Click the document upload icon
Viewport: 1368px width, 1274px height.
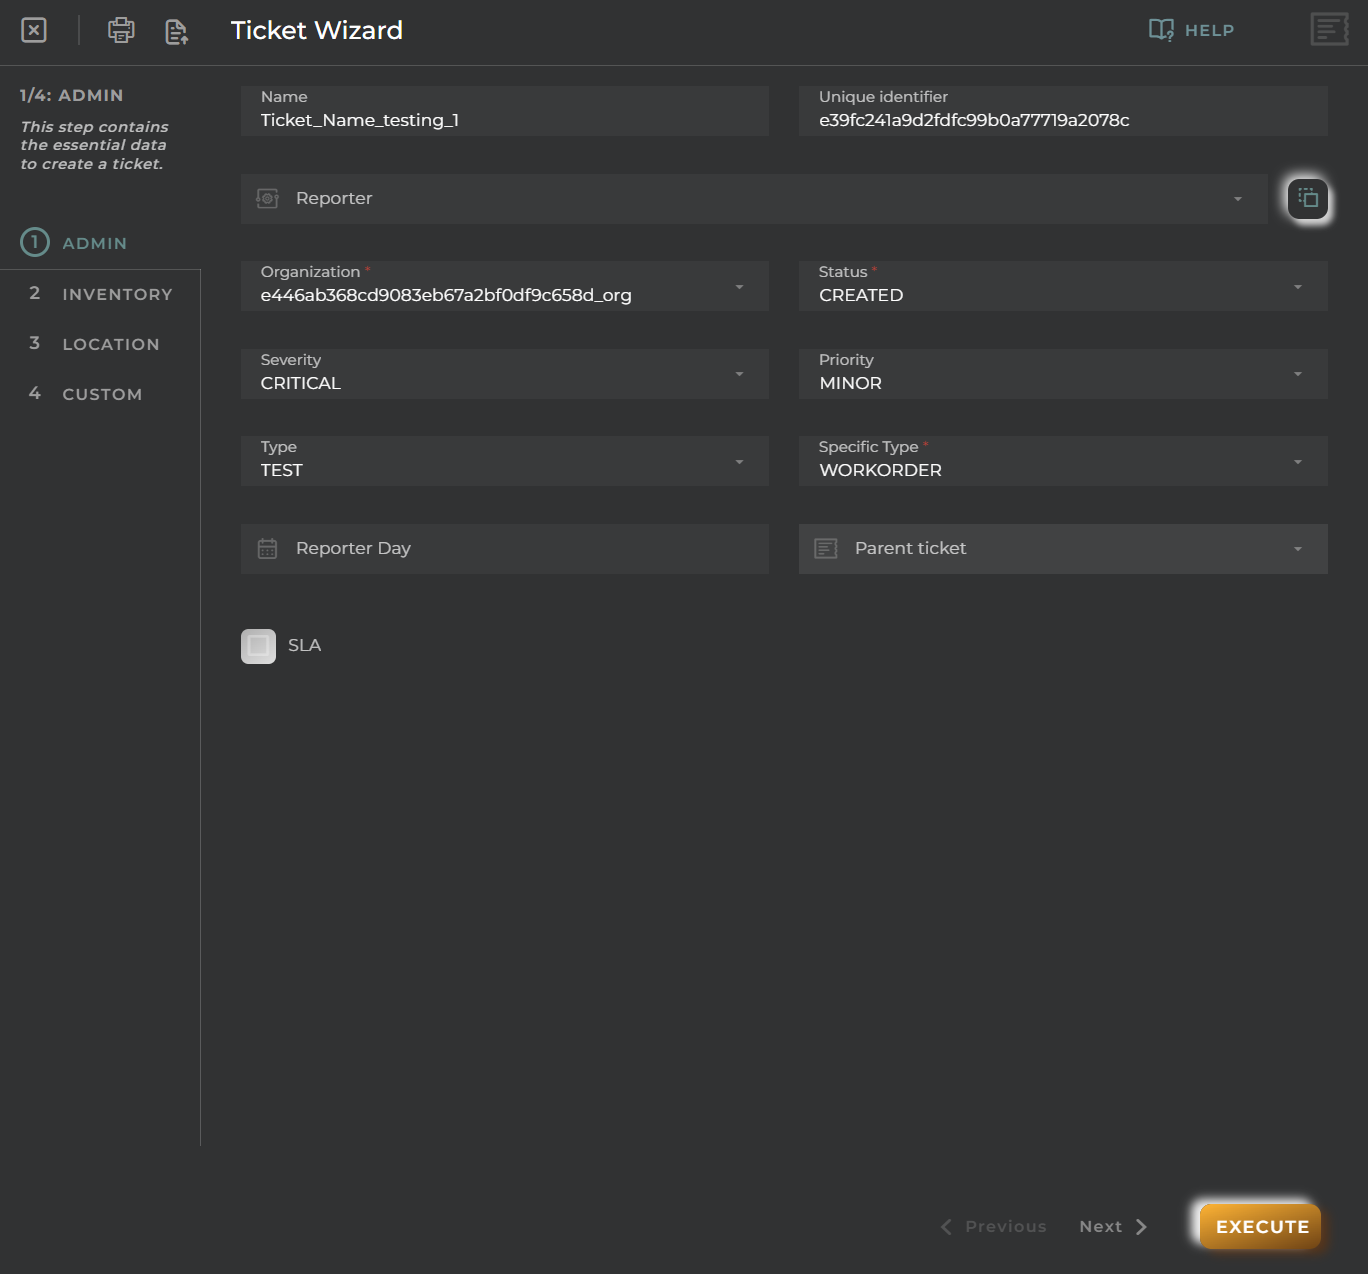click(177, 31)
